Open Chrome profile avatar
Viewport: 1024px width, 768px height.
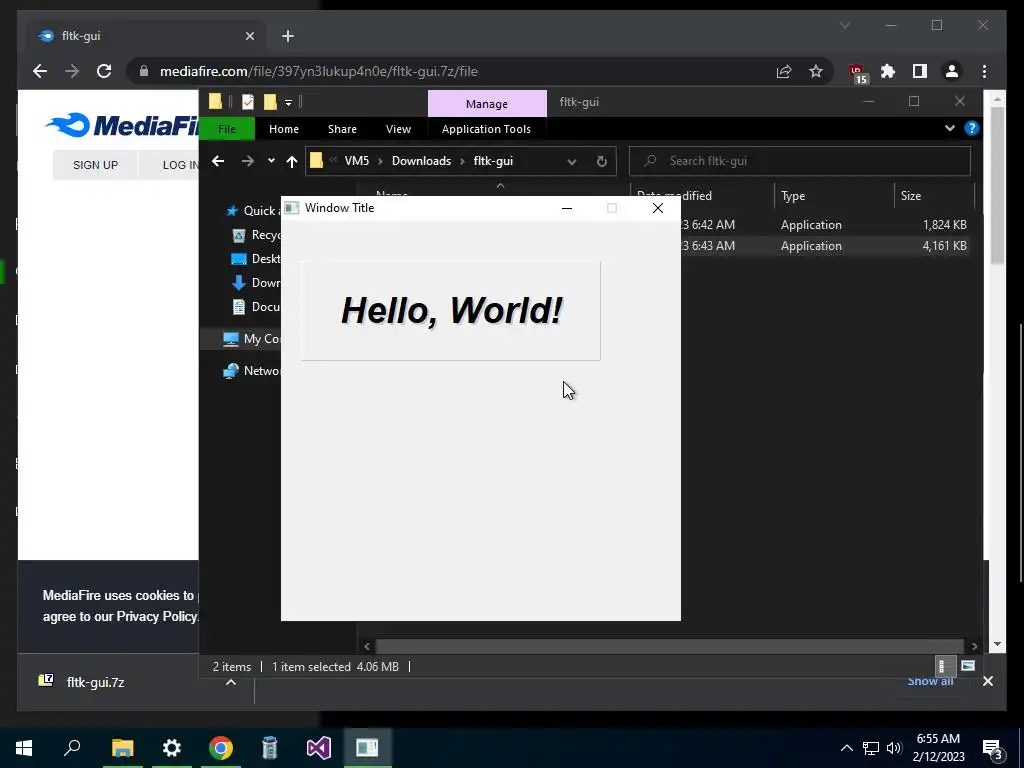[952, 71]
